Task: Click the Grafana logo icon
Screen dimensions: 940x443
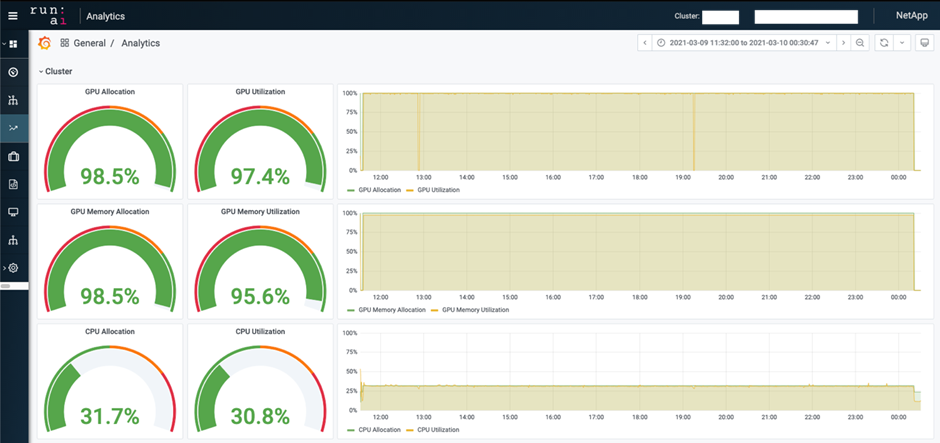Action: [44, 43]
